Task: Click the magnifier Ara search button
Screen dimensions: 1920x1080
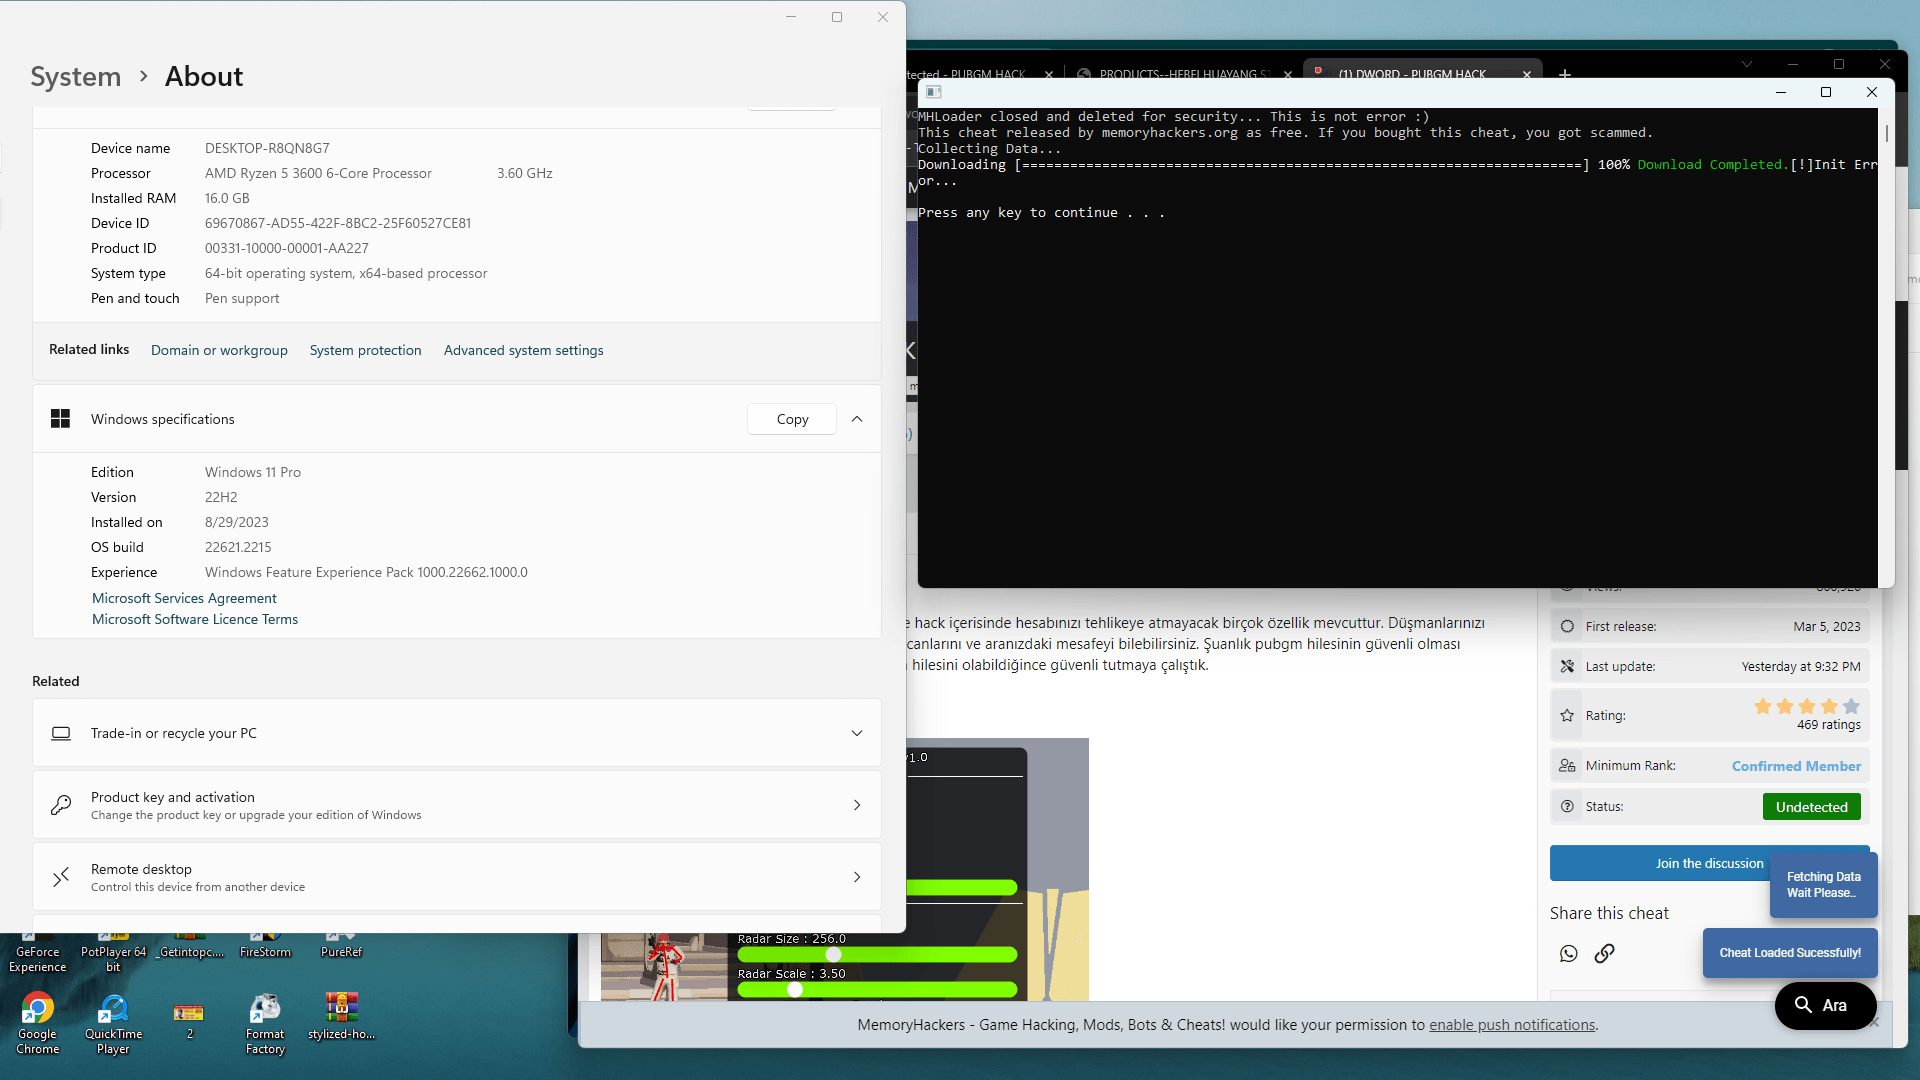Action: pyautogui.click(x=1825, y=1005)
